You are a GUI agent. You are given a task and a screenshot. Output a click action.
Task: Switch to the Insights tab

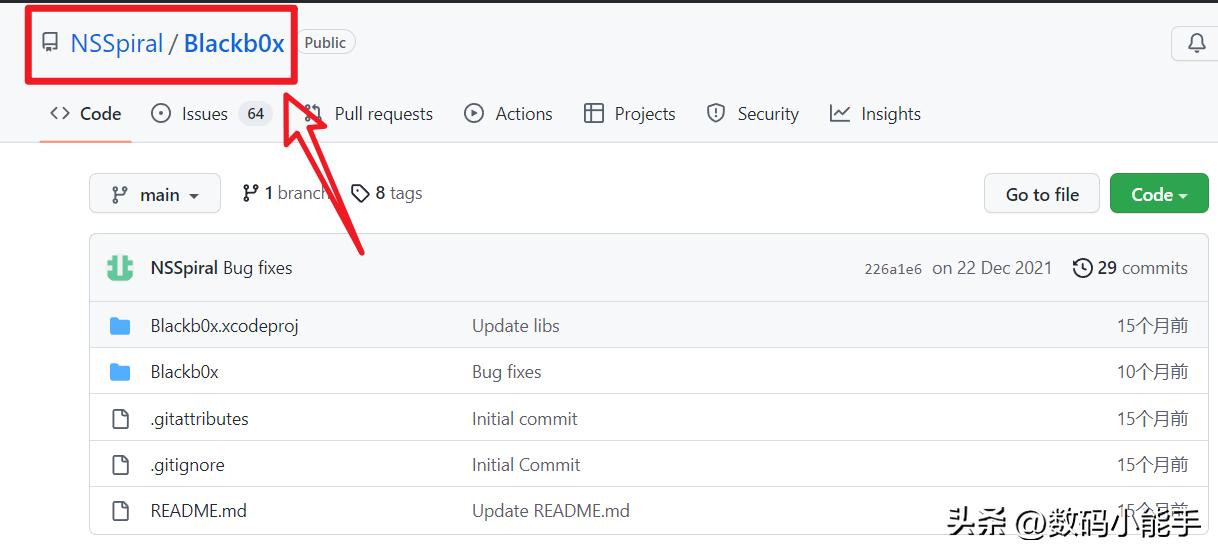coord(875,114)
